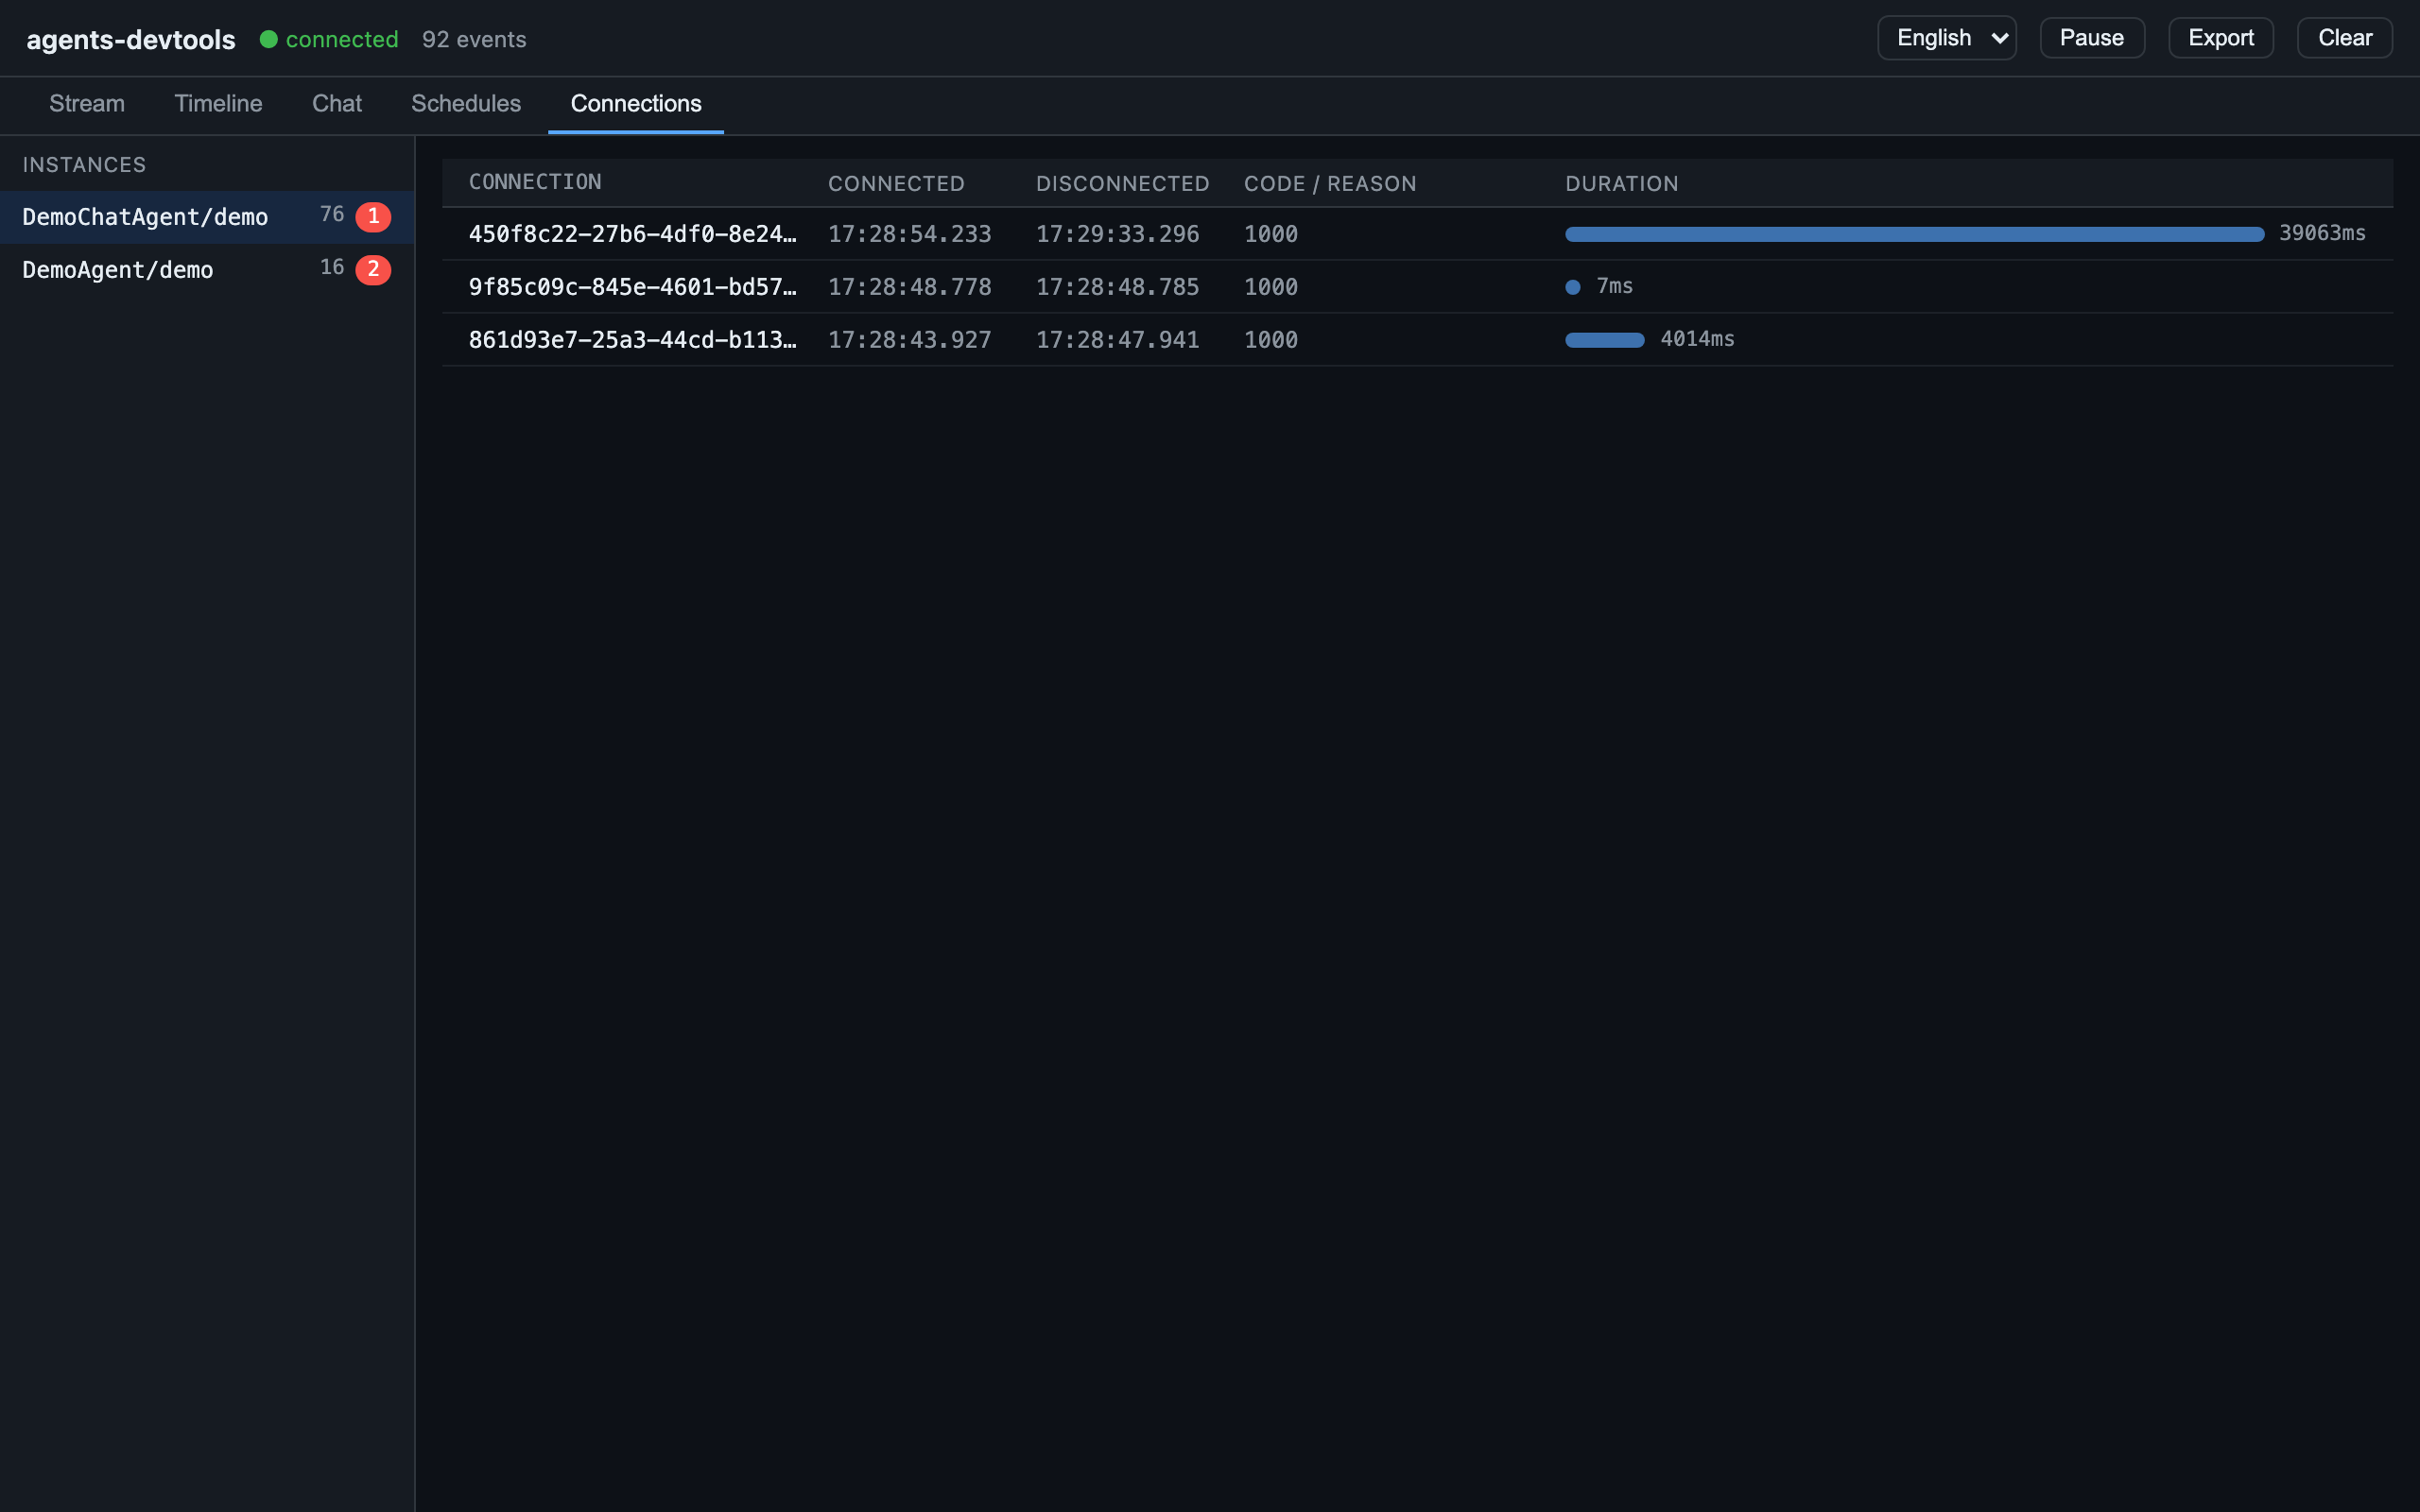This screenshot has height=1512, width=2420.
Task: Click the DISCONNECTED column header
Action: click(1122, 184)
